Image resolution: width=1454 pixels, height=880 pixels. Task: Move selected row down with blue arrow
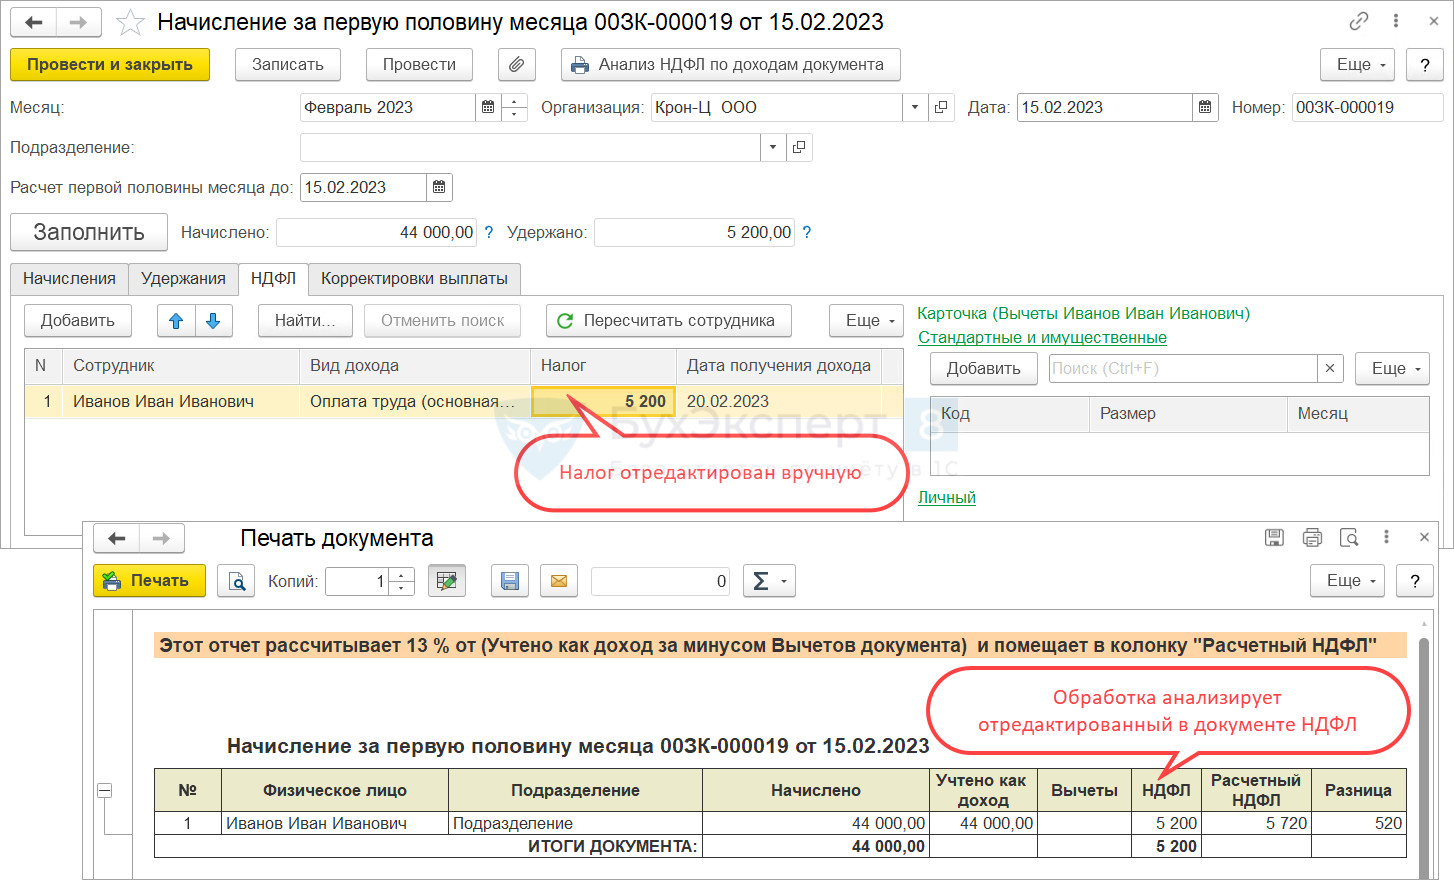[x=213, y=321]
